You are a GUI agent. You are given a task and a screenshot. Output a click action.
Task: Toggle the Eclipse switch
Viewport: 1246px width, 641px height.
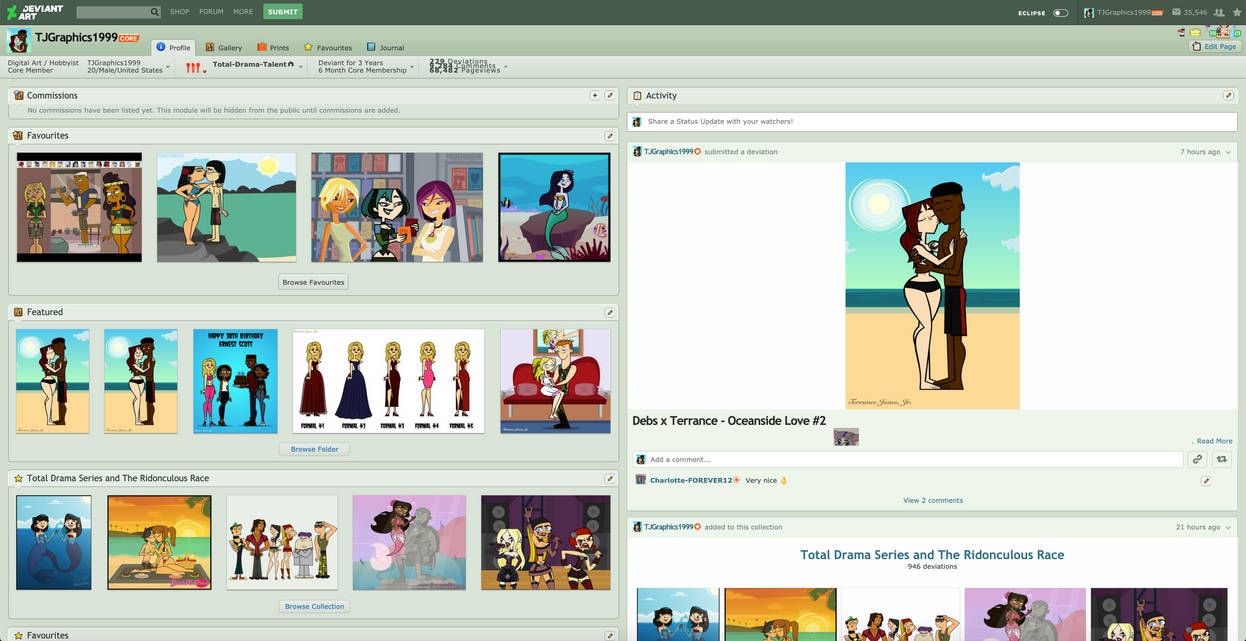point(1060,13)
